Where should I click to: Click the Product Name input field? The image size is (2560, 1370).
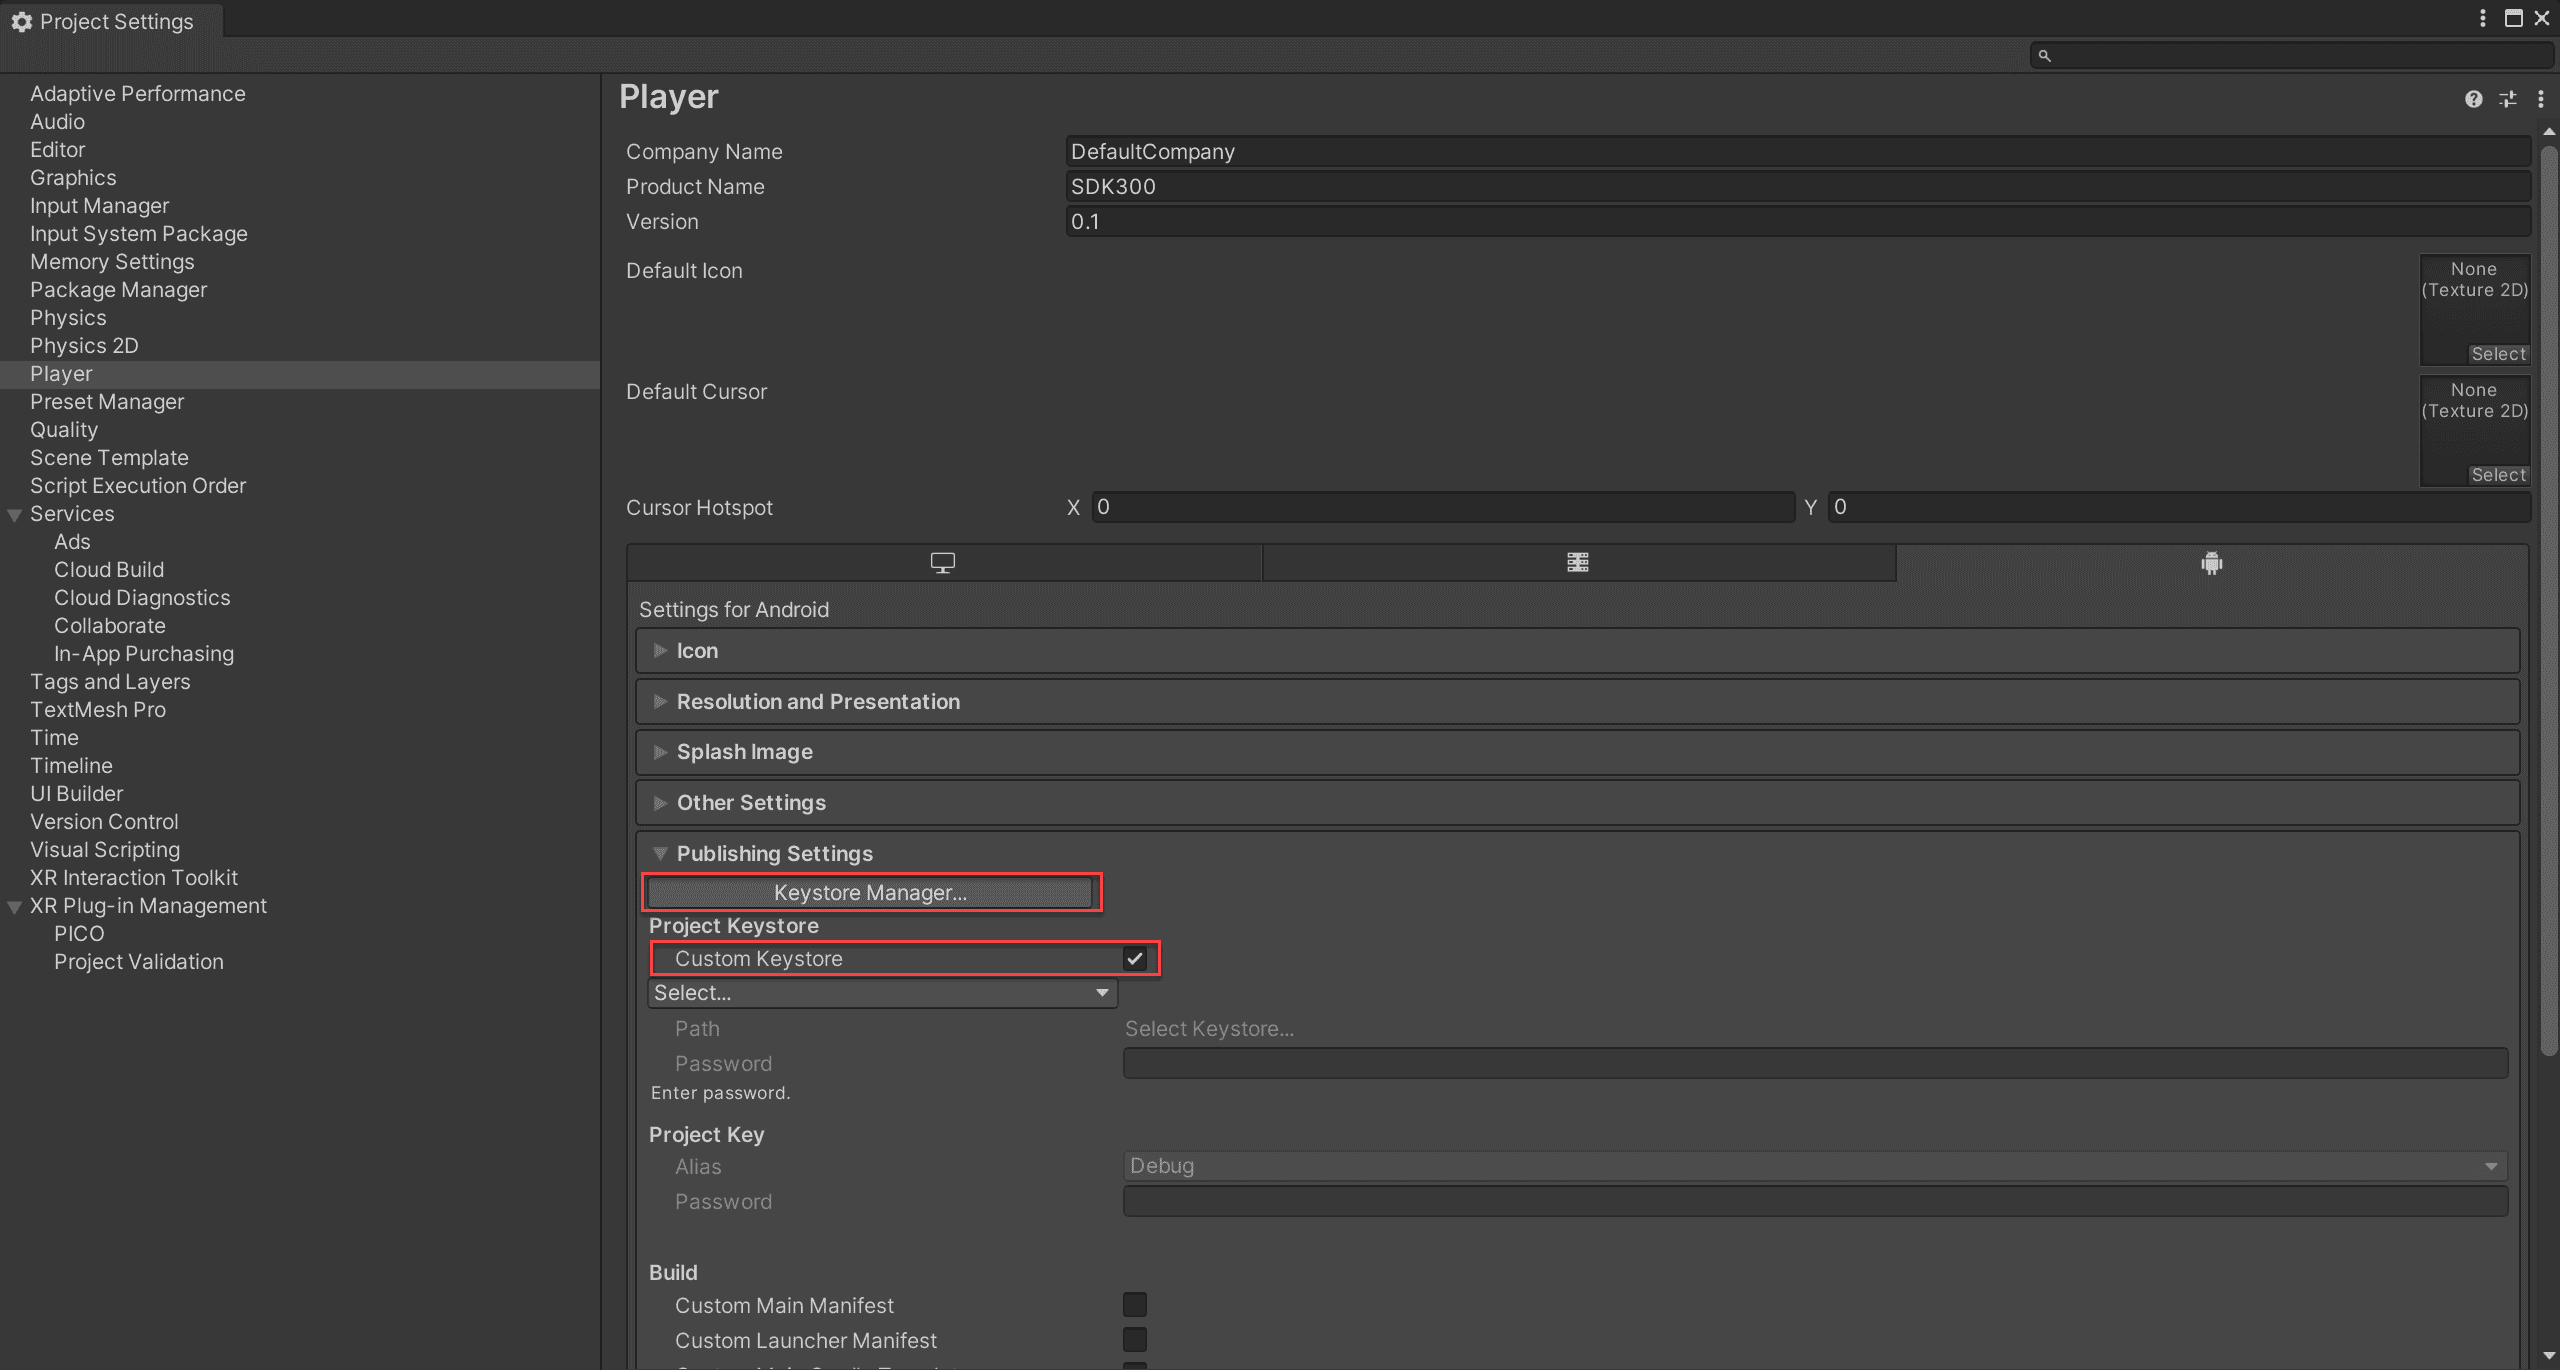(1796, 187)
